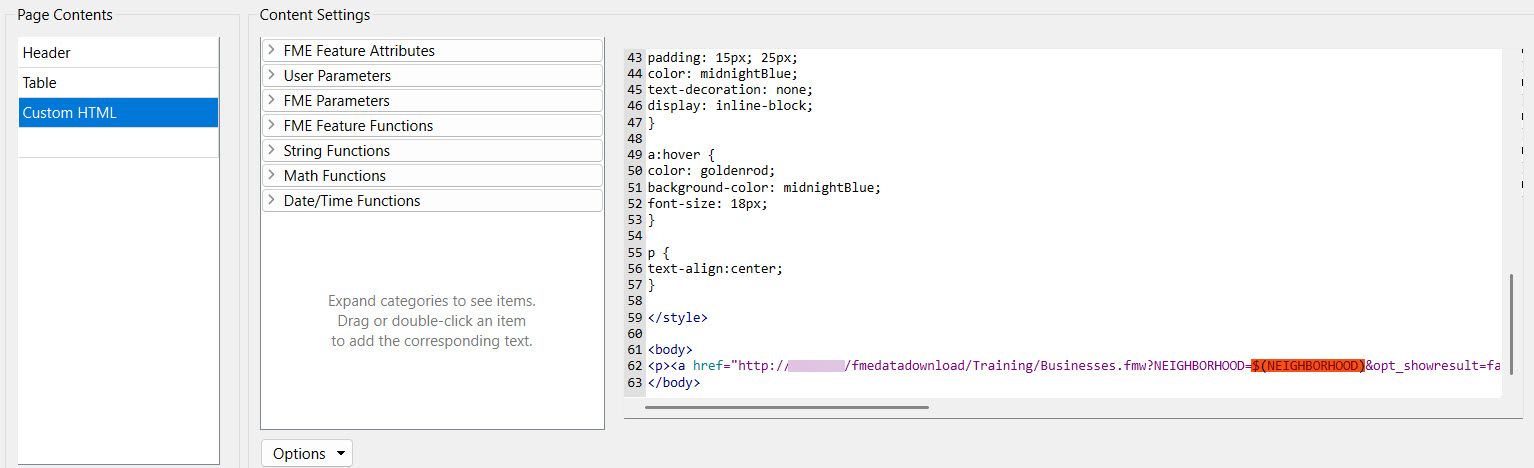Click the highlighted $(NEIGHBORHOOD) parameter in code
1534x468 pixels.
tap(1307, 366)
